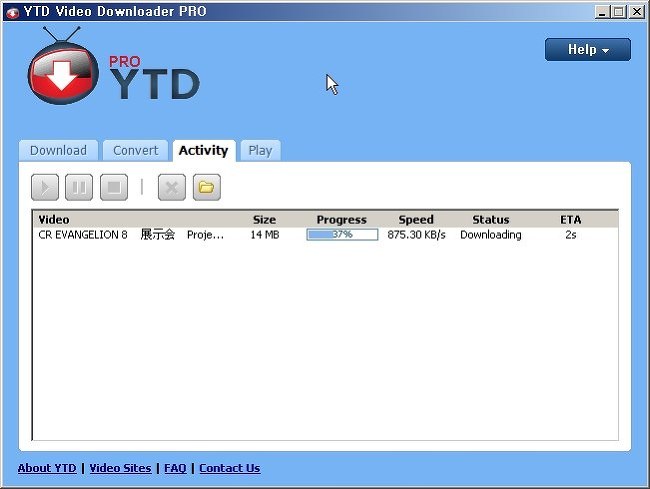Click the delete X toolbar icon

point(172,188)
